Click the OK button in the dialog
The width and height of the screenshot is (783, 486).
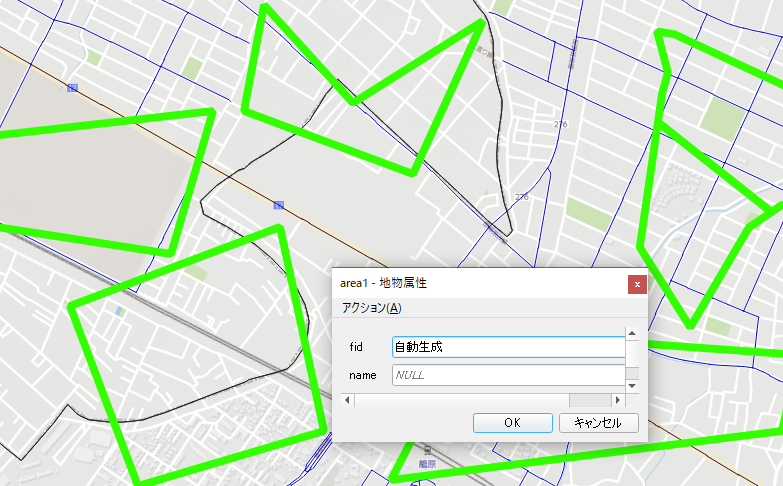[512, 422]
